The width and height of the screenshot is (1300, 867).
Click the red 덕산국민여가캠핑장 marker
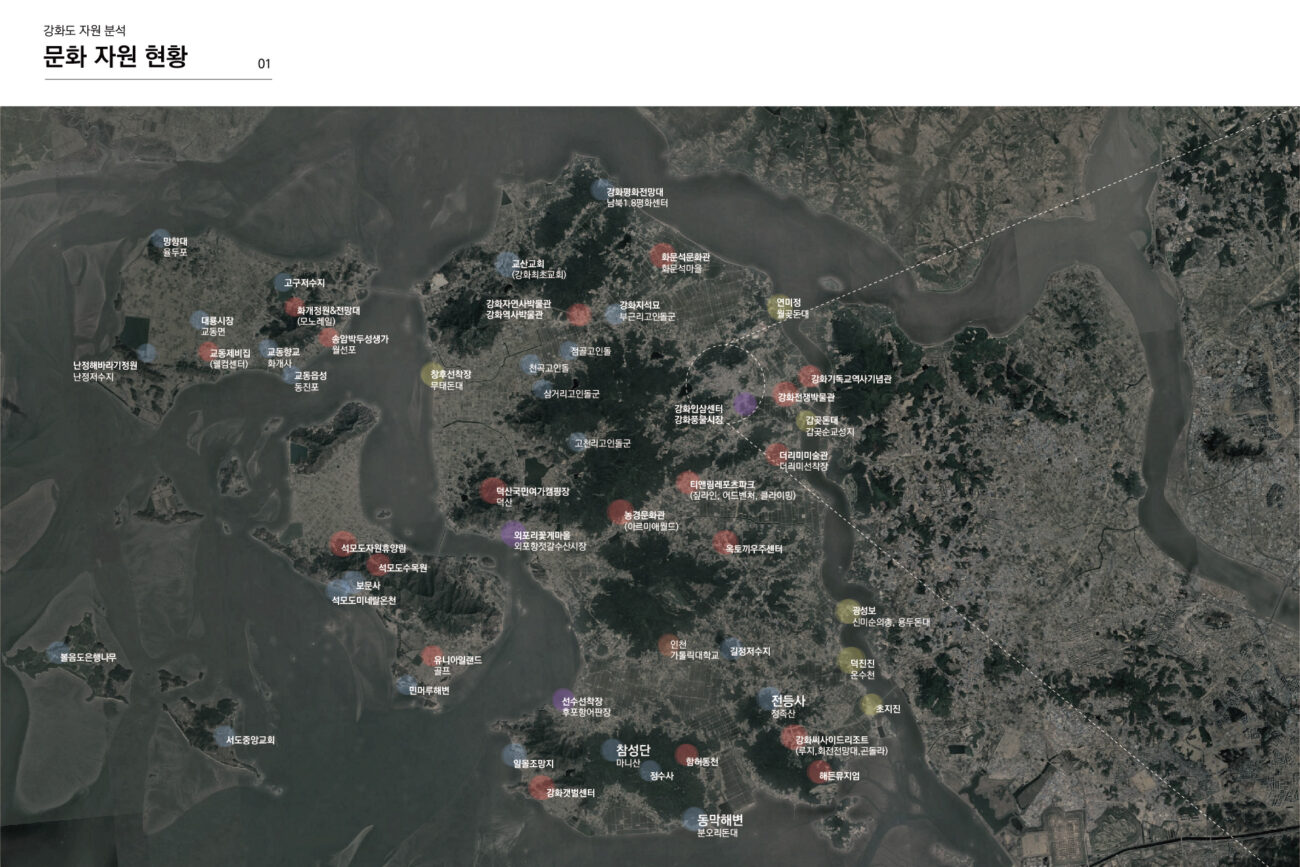pos(492,490)
